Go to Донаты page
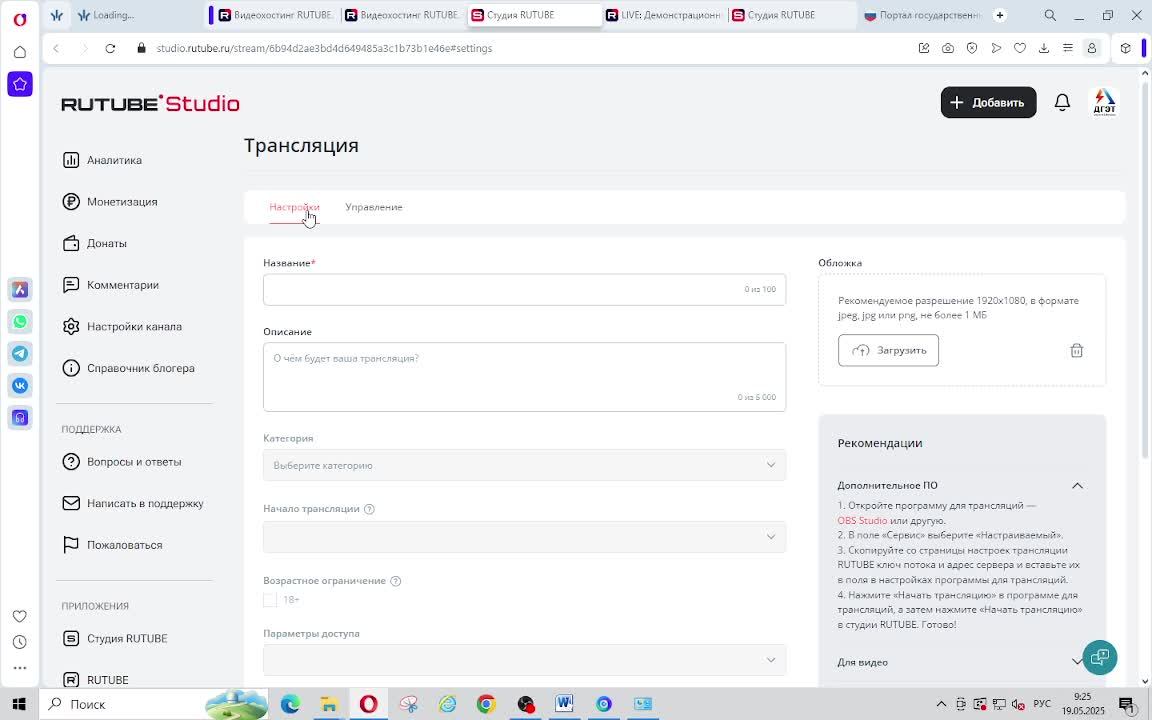The width and height of the screenshot is (1152, 720). 95,243
